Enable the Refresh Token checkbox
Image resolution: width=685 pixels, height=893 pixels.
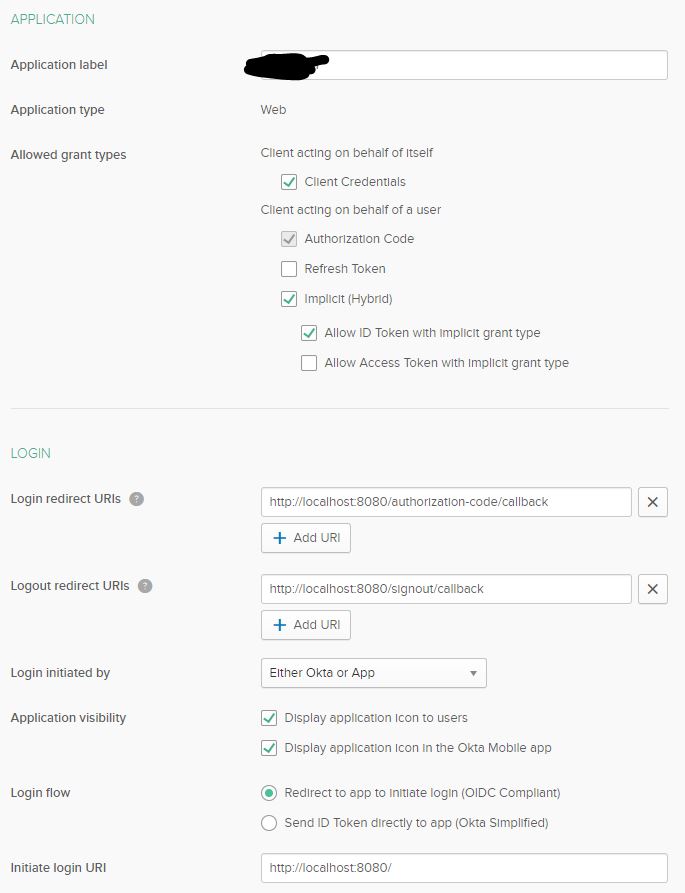(289, 269)
